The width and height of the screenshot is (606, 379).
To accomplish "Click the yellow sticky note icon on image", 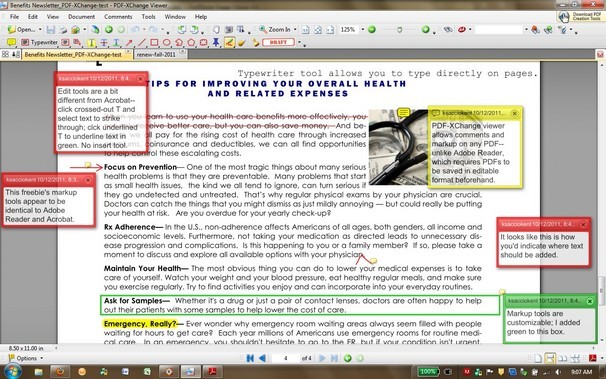I will coord(403,113).
